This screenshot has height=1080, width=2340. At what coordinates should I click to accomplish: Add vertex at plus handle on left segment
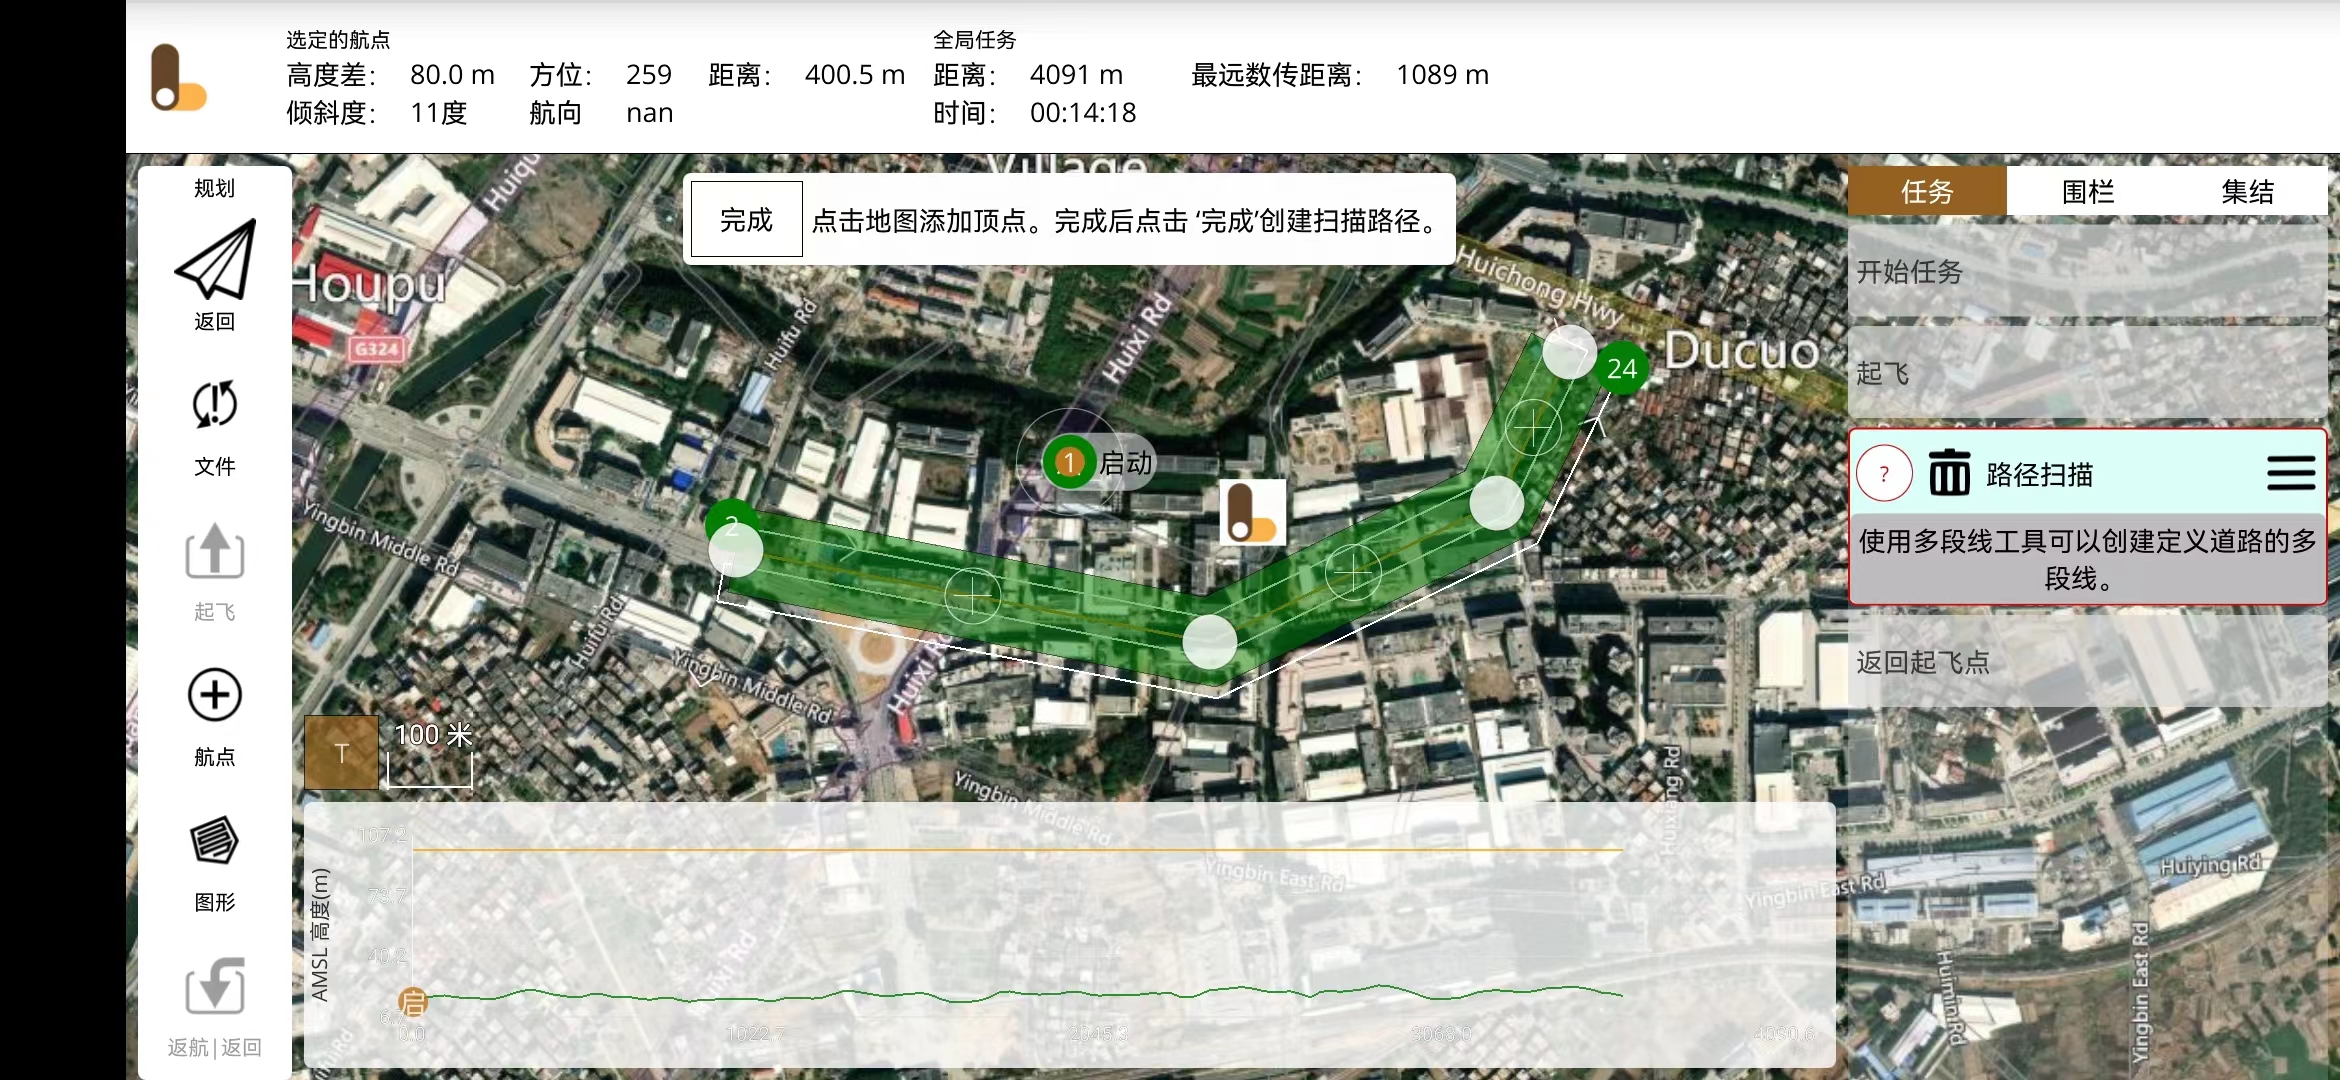972,596
